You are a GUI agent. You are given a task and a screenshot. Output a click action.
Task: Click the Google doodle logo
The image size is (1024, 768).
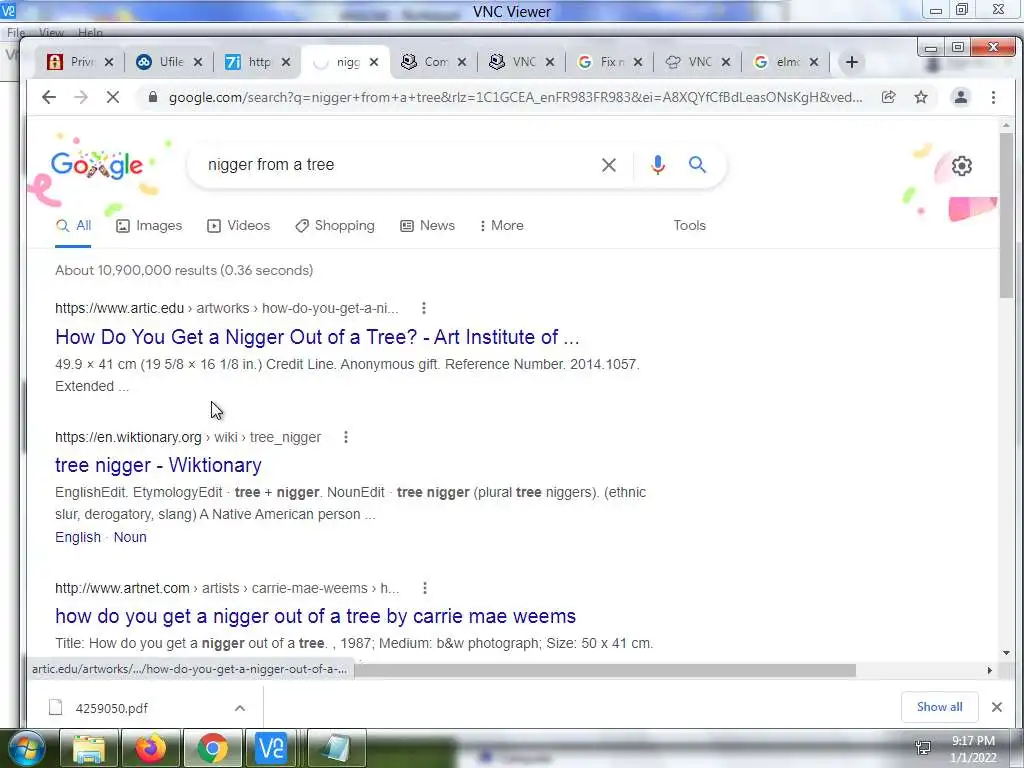point(97,165)
